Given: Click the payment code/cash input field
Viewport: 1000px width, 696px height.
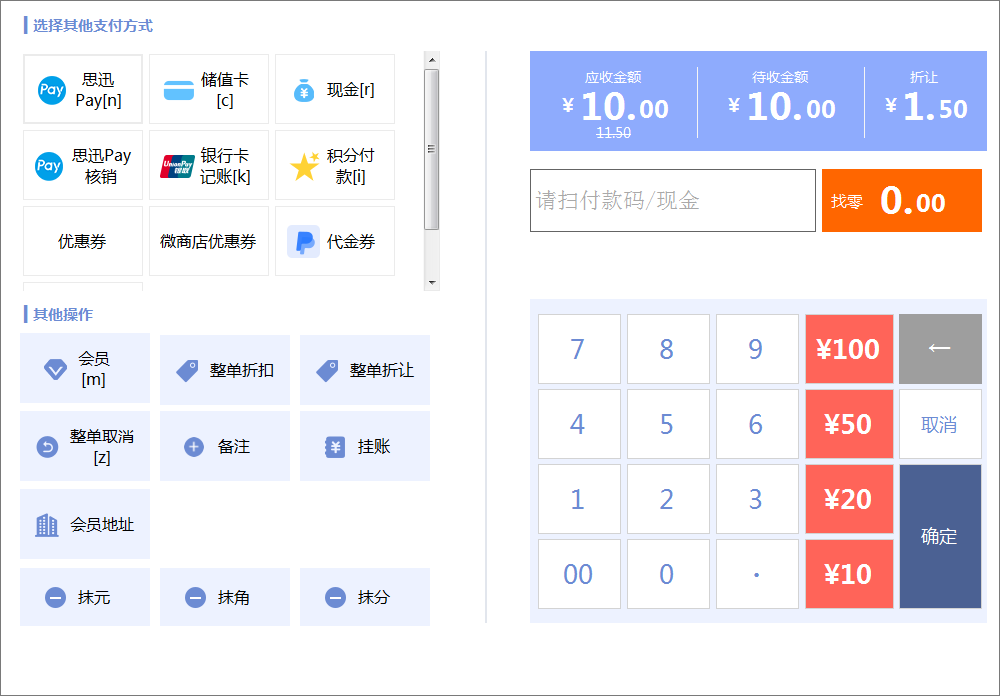Looking at the screenshot, I should pyautogui.click(x=673, y=200).
